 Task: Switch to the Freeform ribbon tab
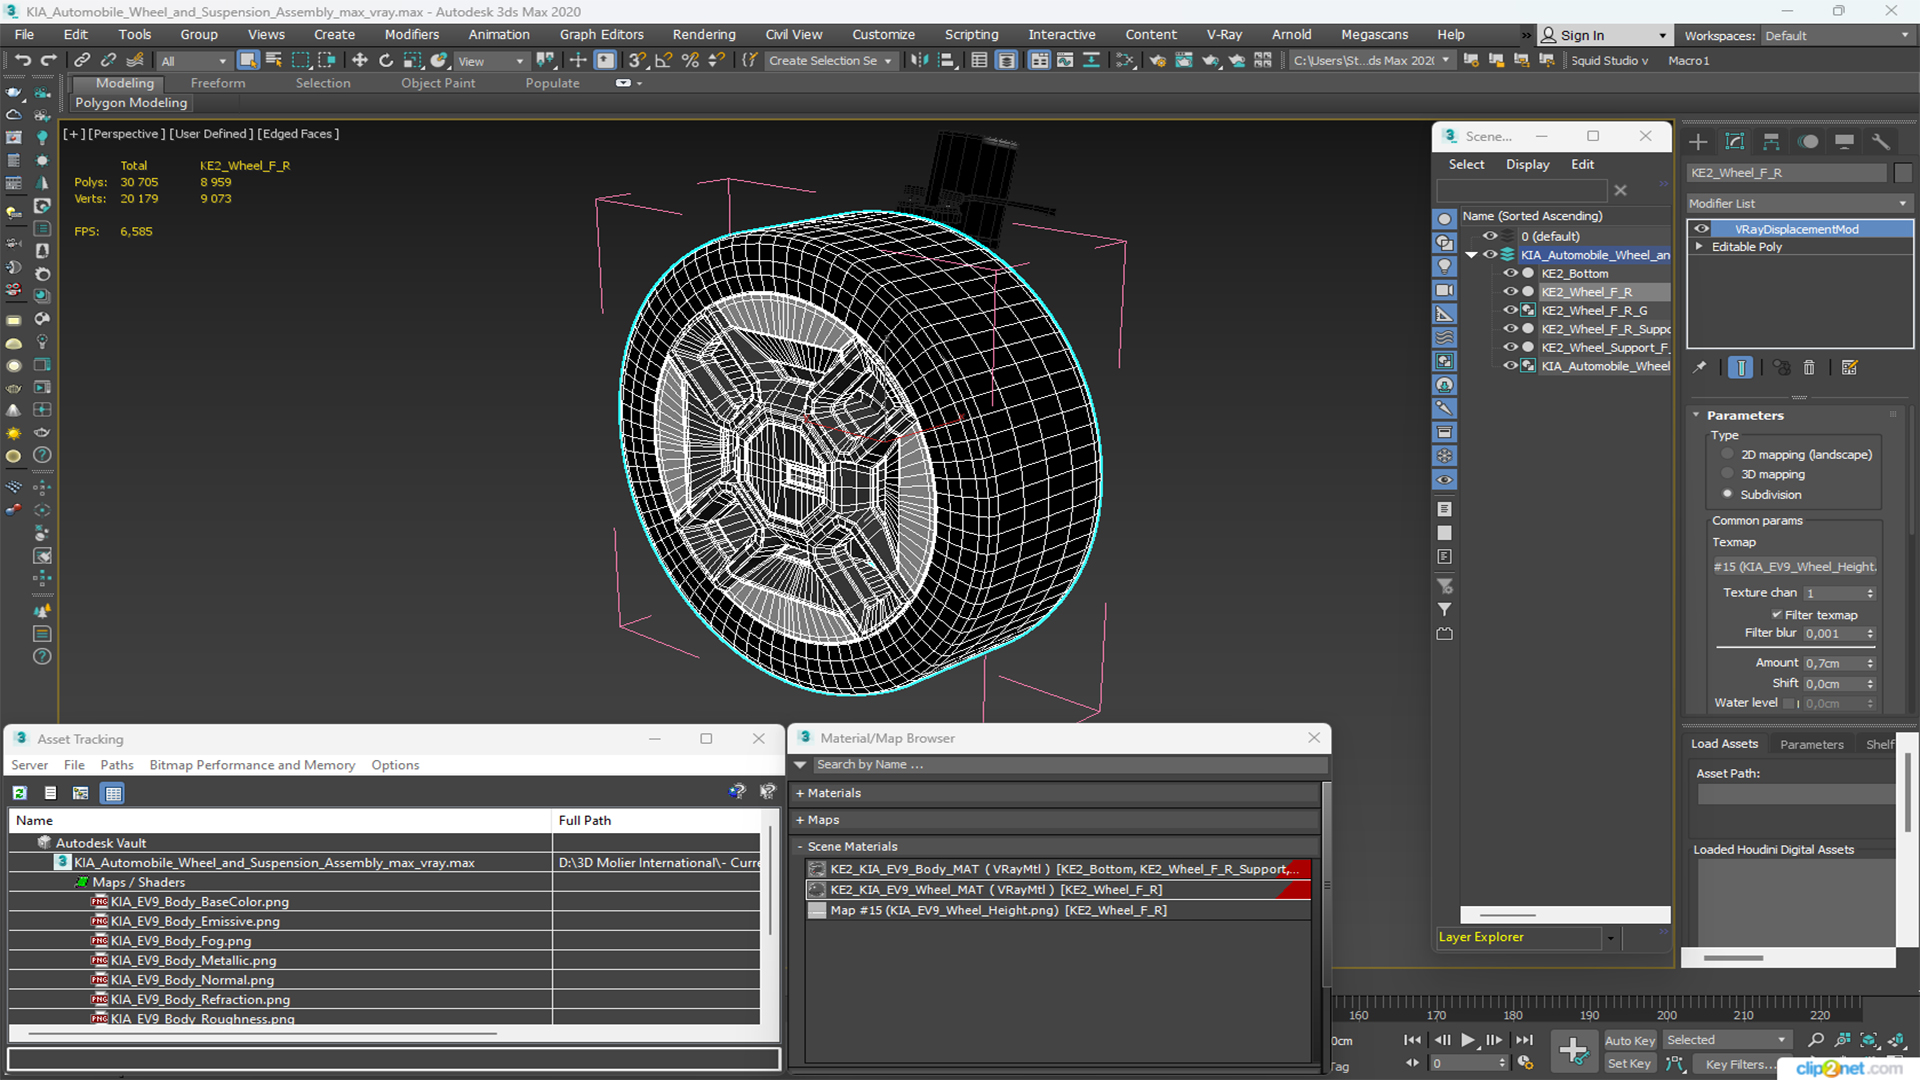click(x=218, y=83)
